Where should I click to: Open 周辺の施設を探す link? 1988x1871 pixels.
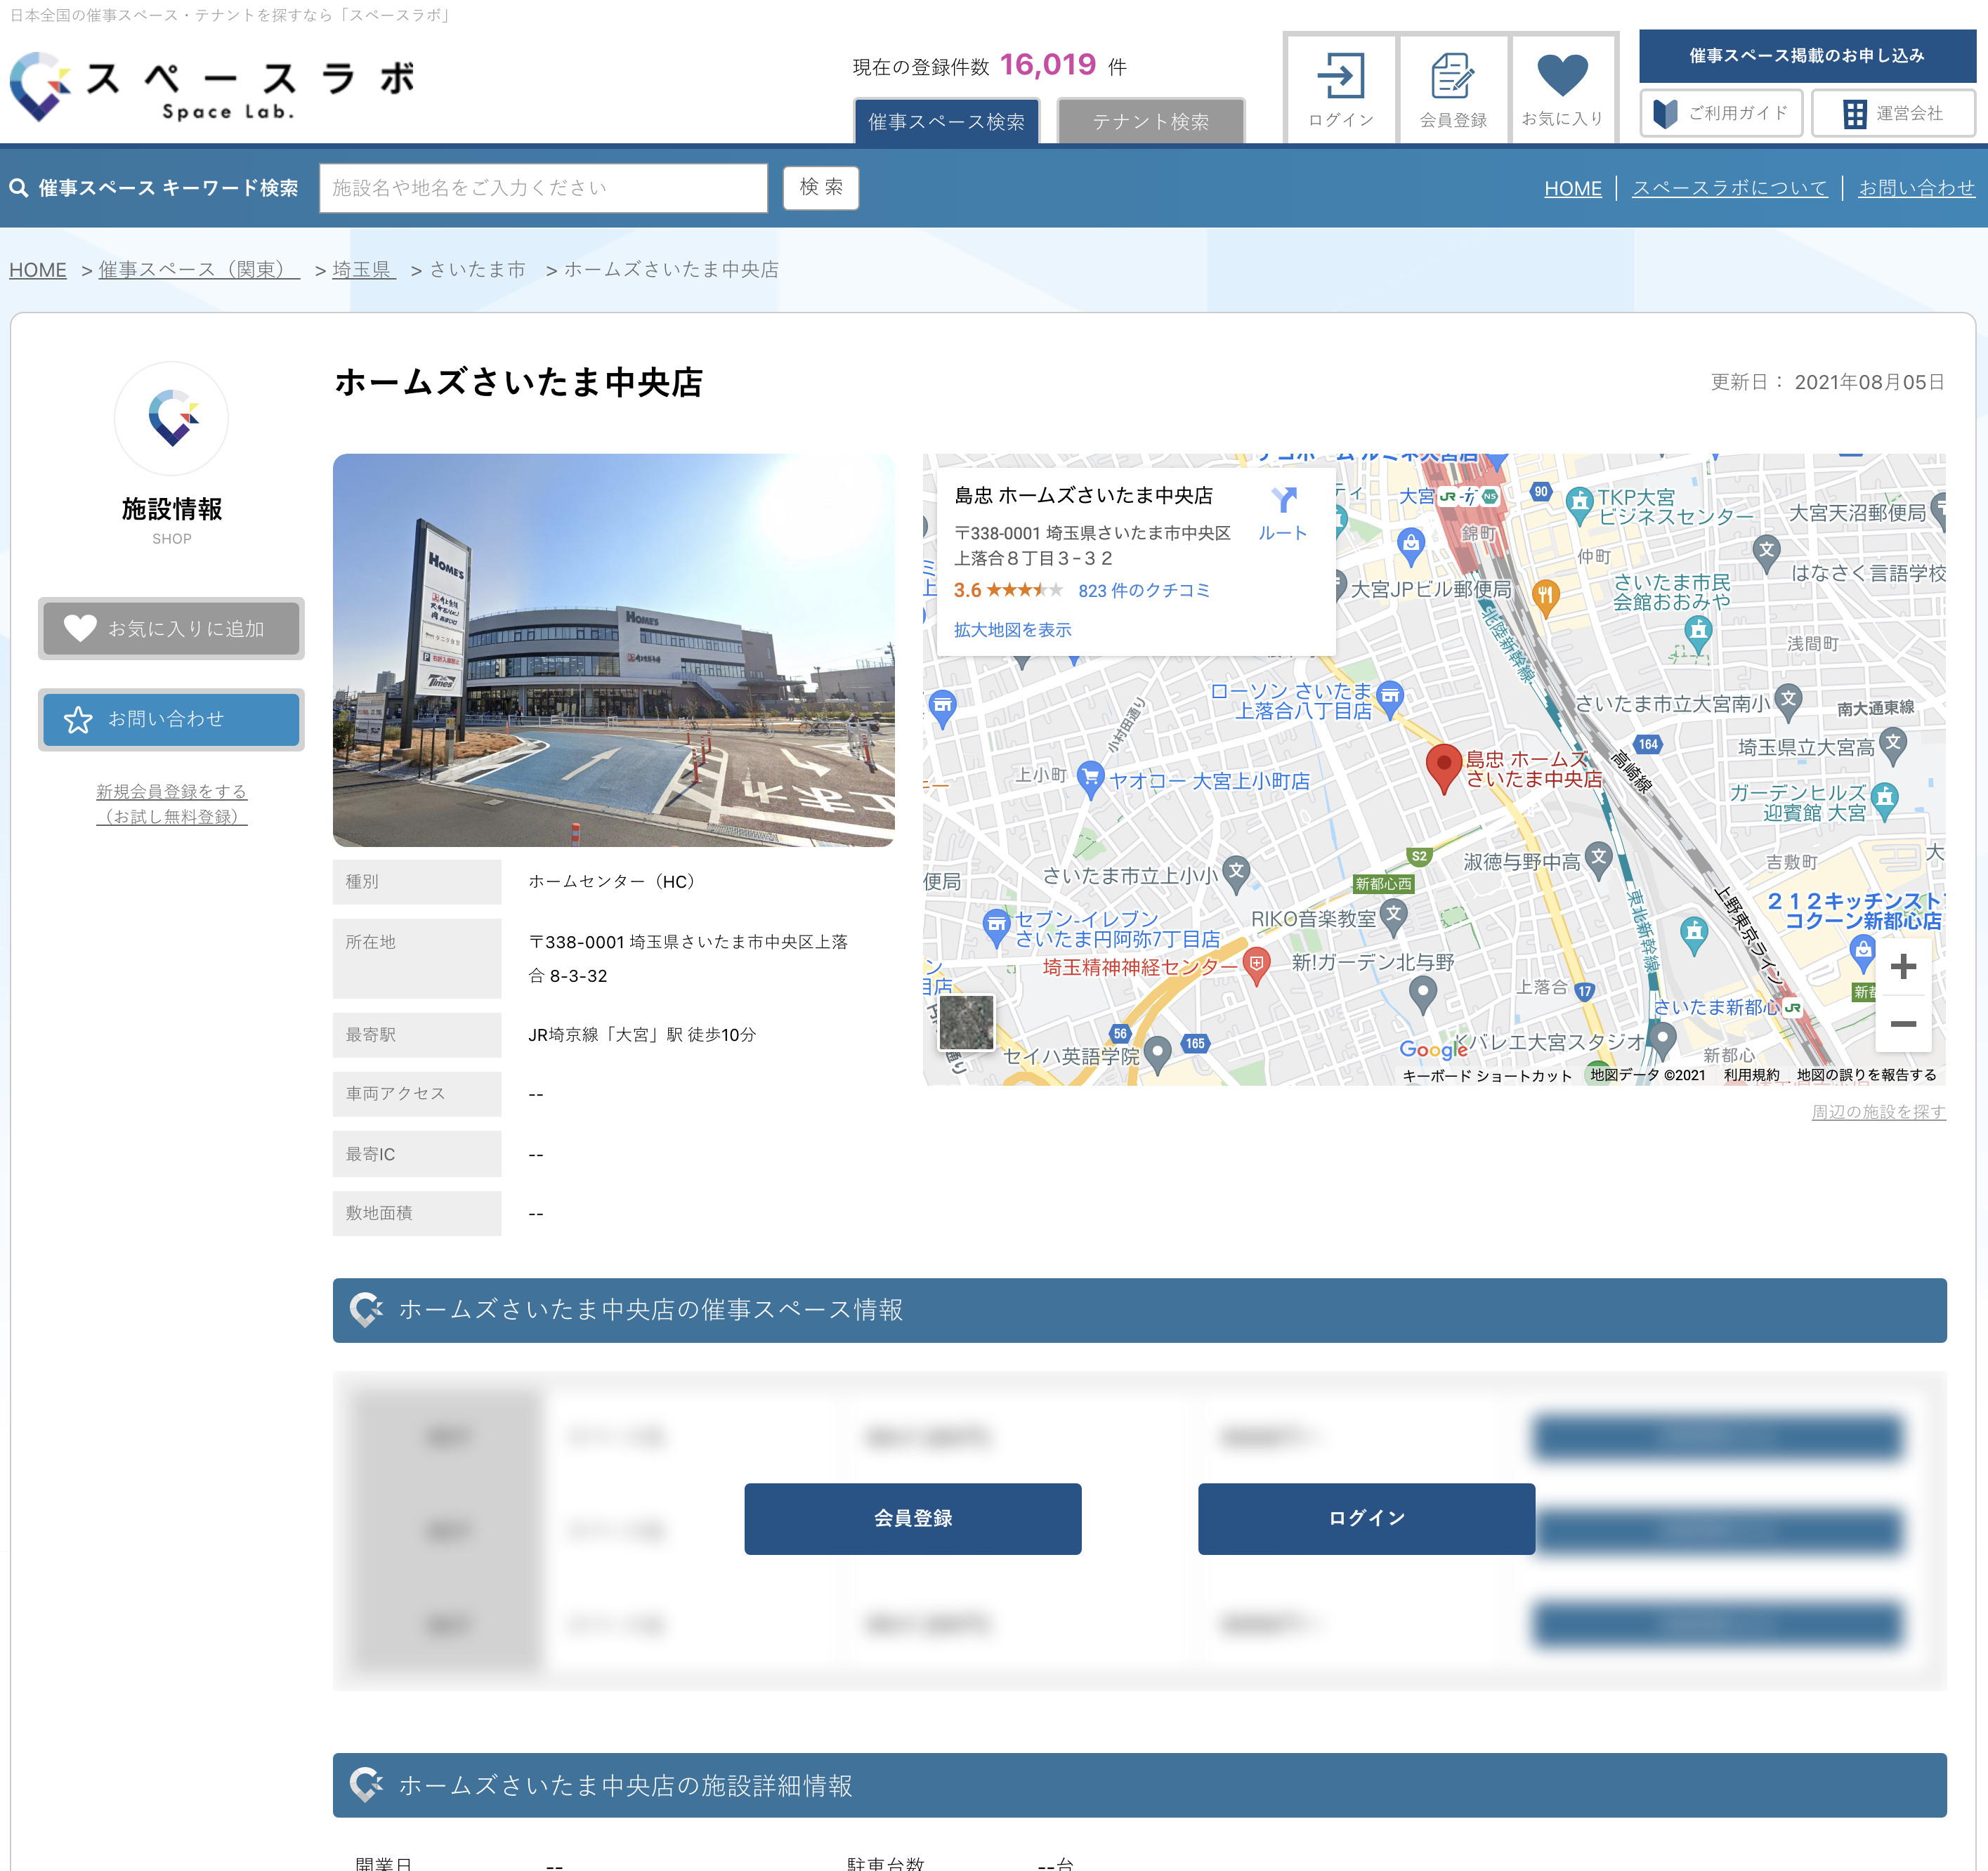[x=1878, y=1112]
